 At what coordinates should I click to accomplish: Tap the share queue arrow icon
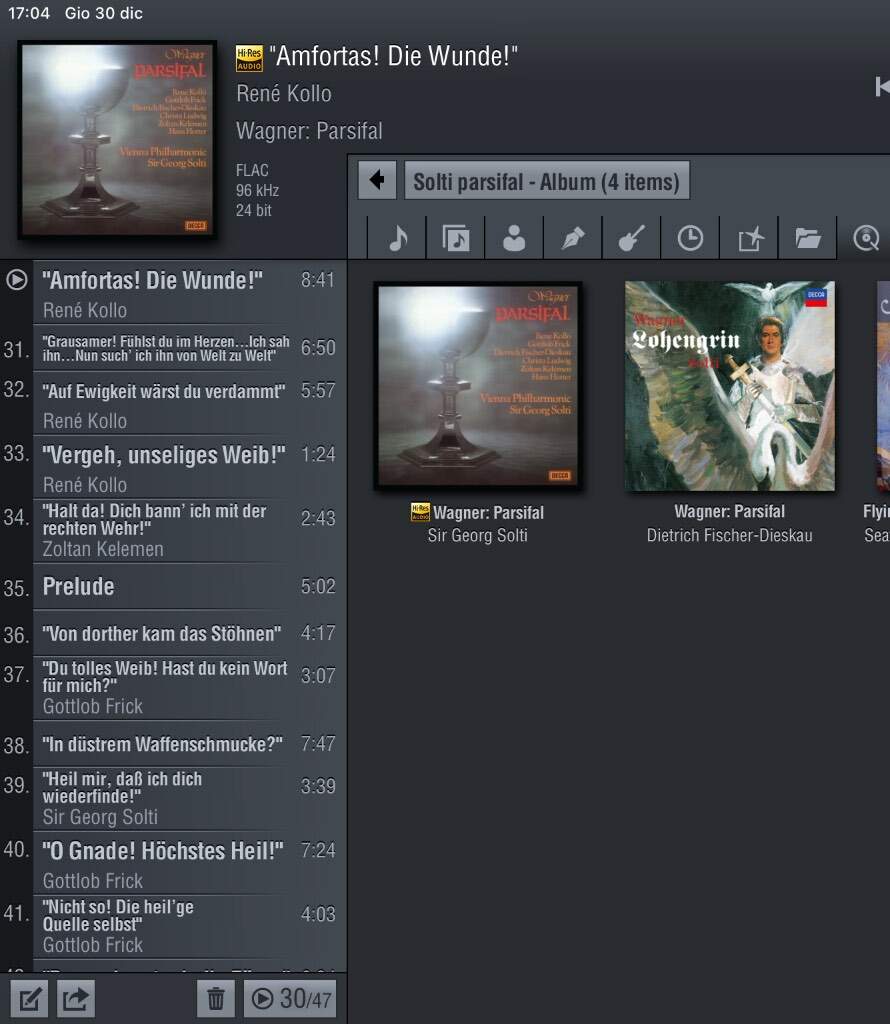(x=76, y=999)
